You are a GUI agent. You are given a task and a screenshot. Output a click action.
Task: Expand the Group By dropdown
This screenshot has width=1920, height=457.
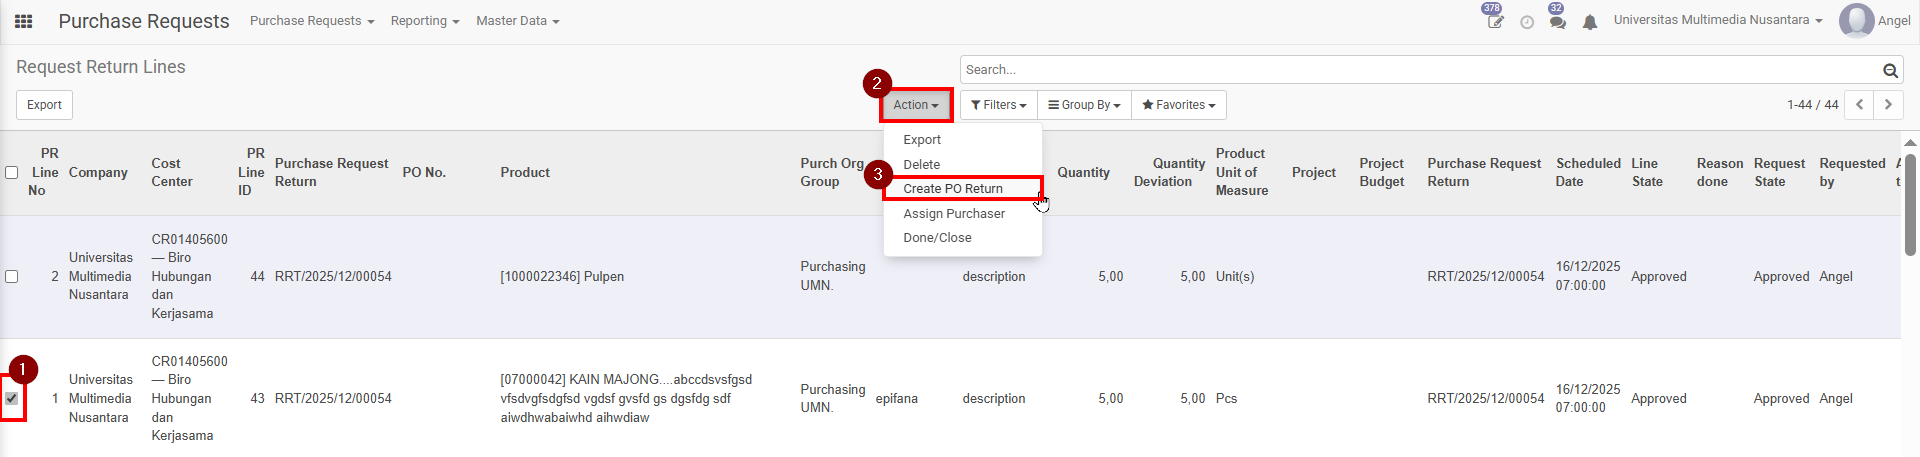point(1084,105)
